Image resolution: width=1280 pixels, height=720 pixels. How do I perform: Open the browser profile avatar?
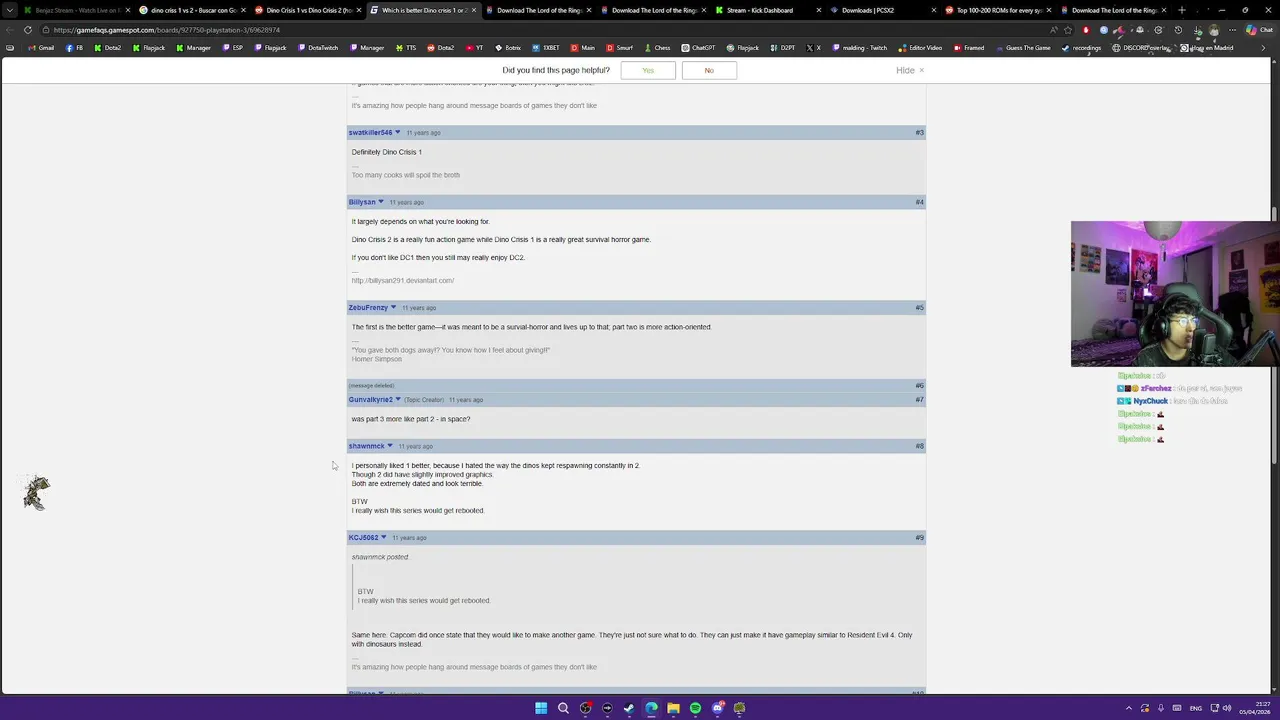[x=1214, y=30]
